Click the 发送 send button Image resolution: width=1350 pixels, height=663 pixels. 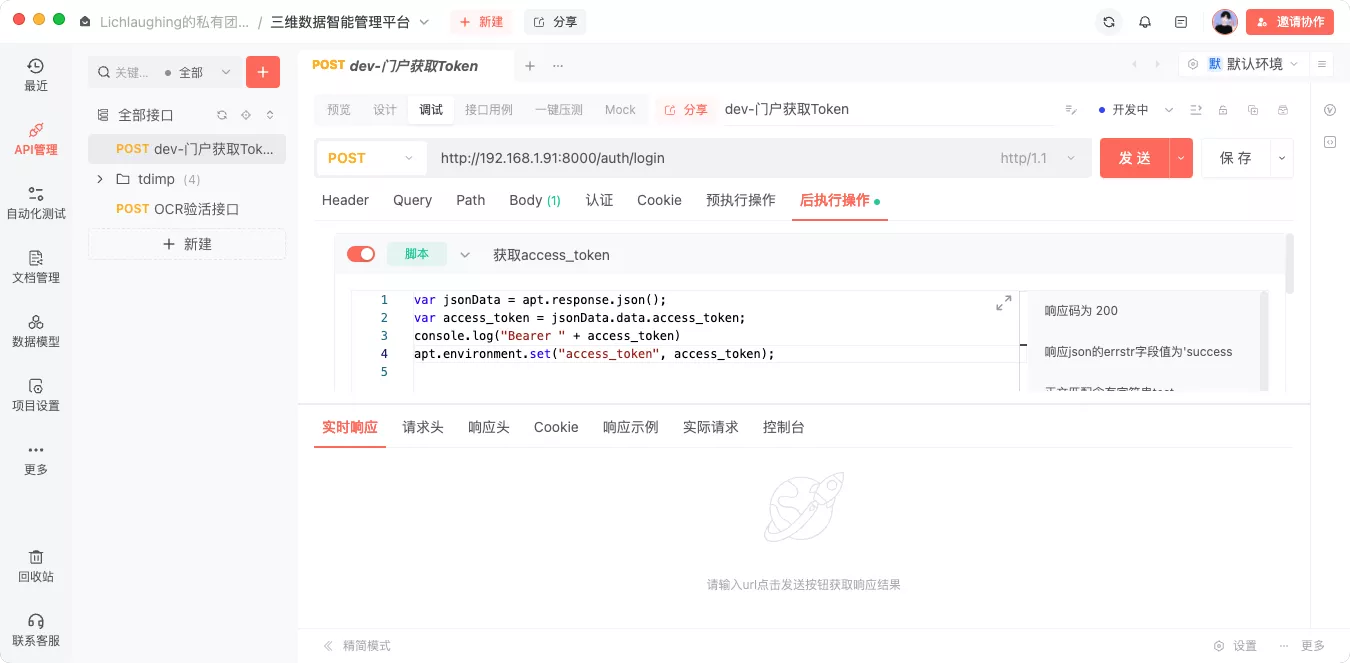pos(1134,158)
